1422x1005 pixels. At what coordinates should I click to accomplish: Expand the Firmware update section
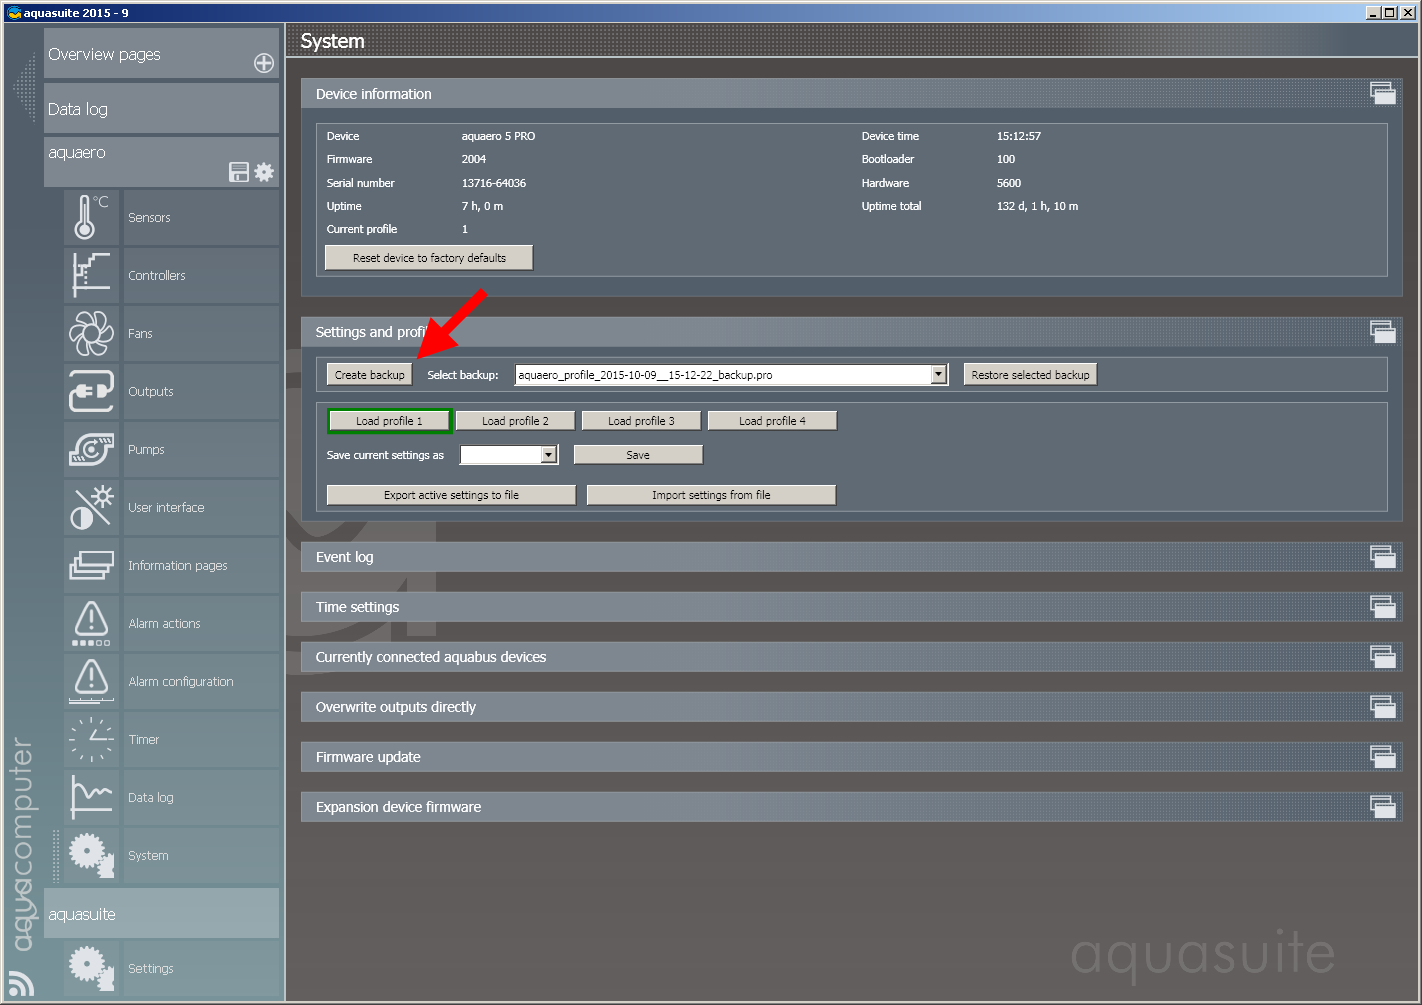click(x=1382, y=757)
